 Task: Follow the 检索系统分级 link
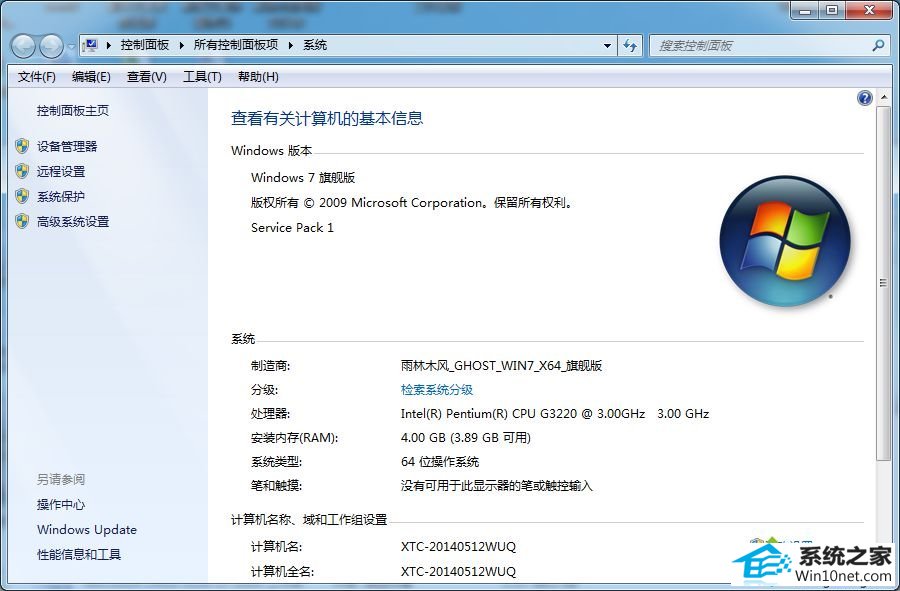click(436, 389)
